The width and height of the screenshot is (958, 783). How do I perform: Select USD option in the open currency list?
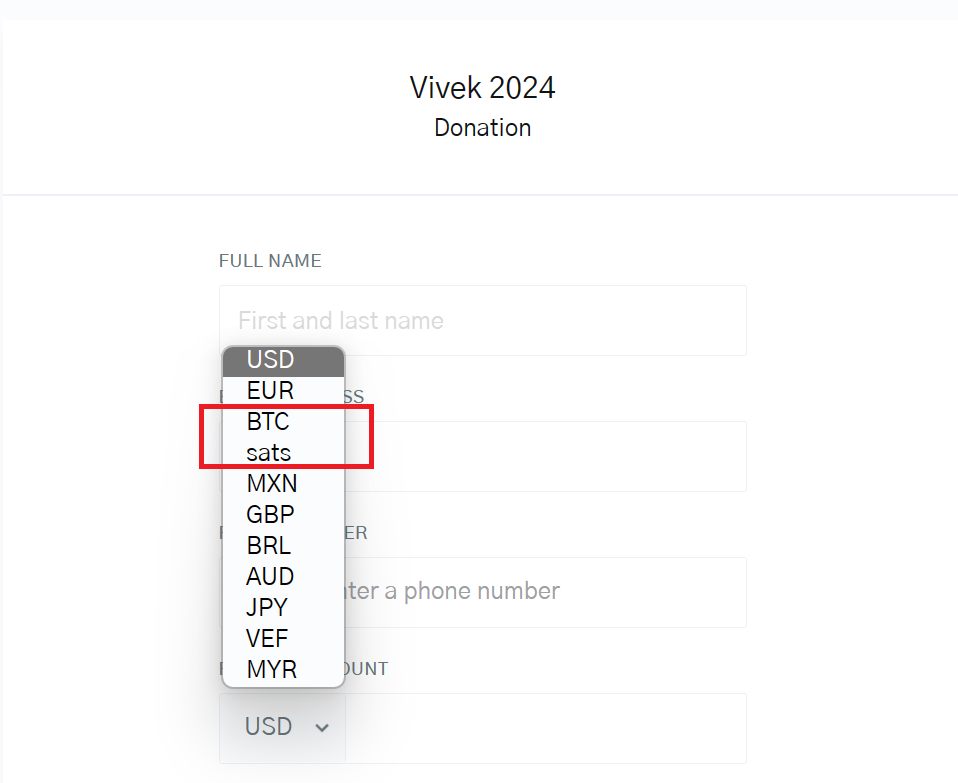click(x=270, y=359)
